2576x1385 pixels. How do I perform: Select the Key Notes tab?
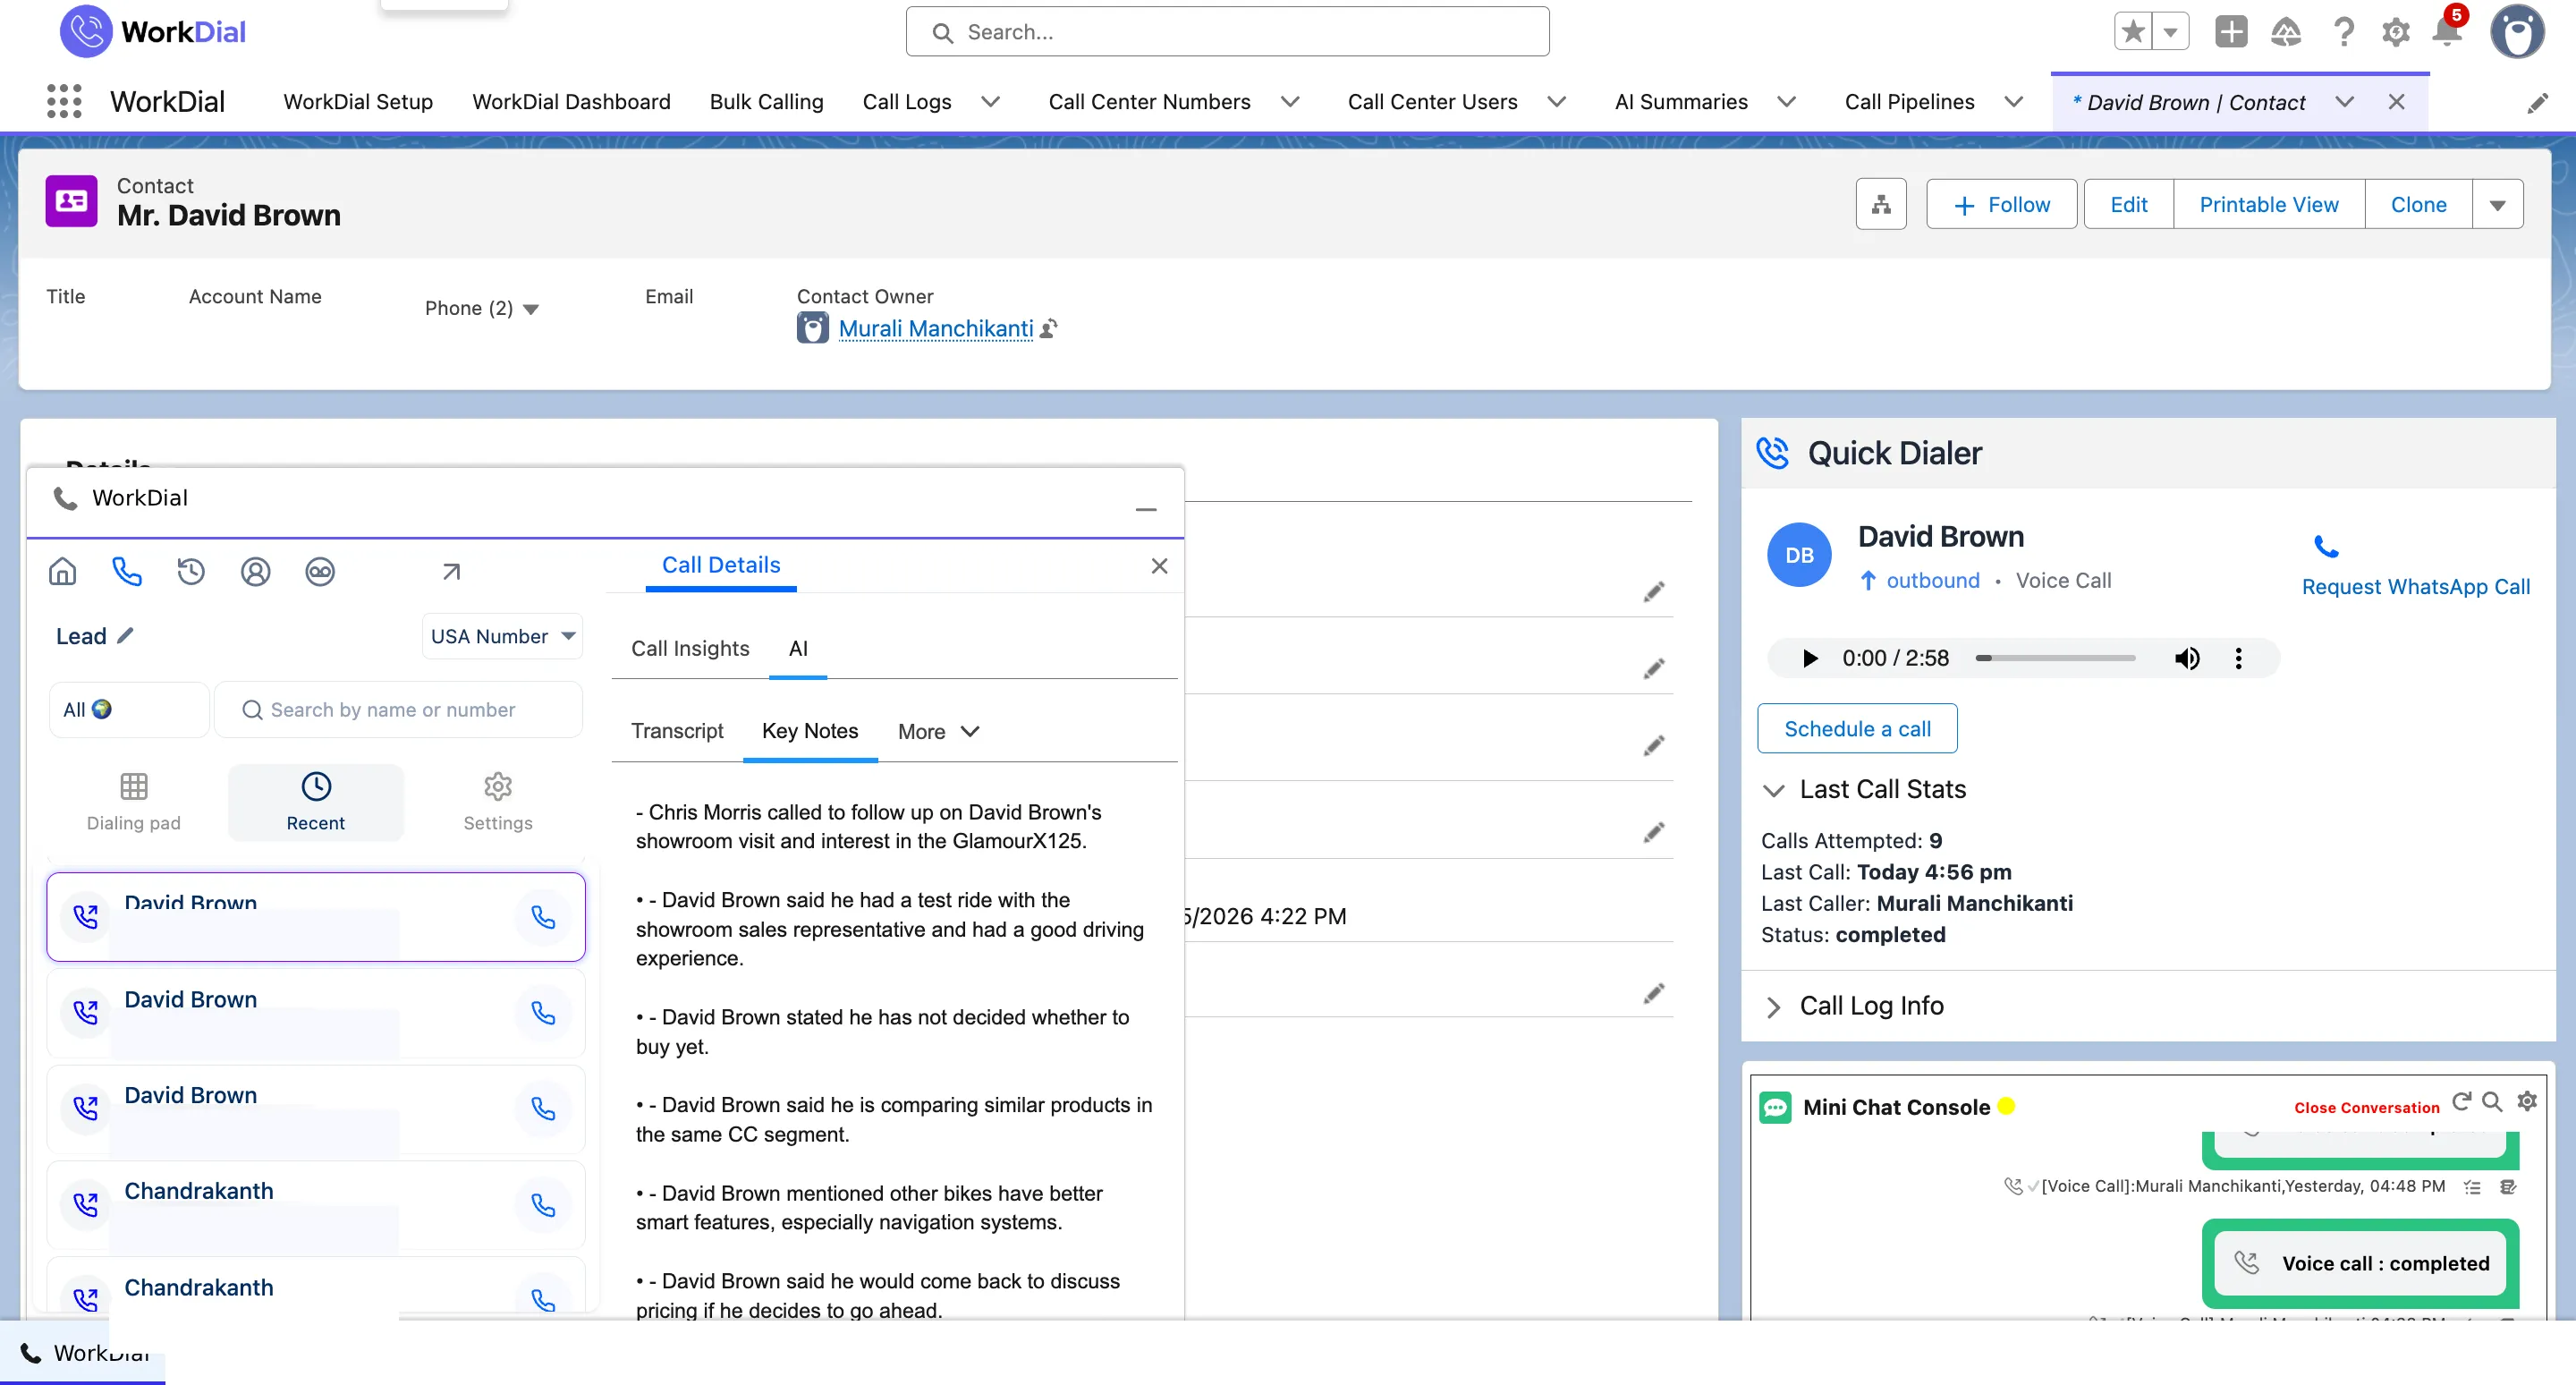click(810, 731)
